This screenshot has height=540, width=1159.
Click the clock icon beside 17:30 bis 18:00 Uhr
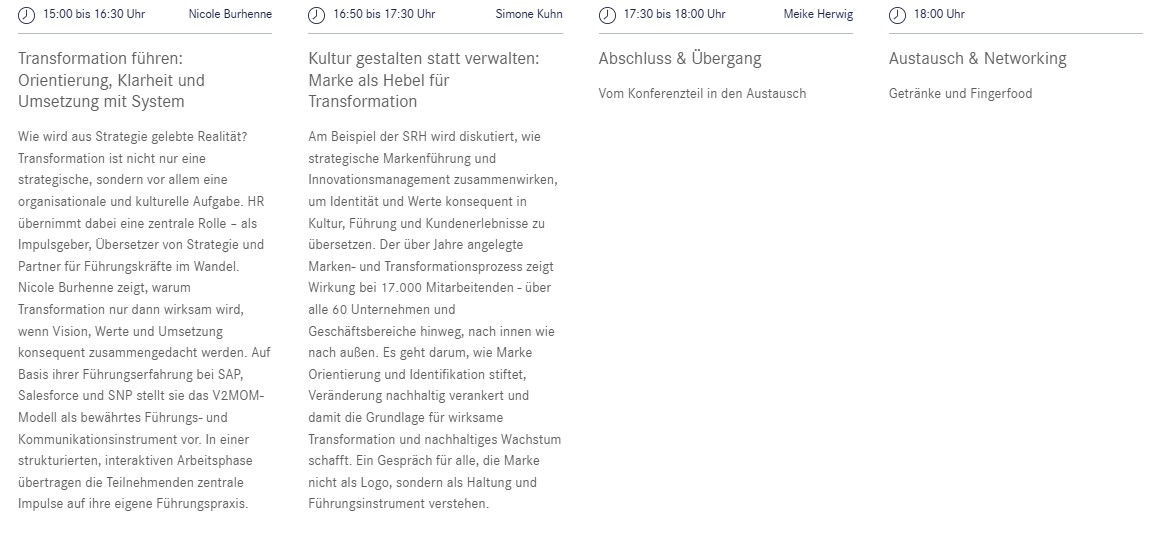pos(606,14)
